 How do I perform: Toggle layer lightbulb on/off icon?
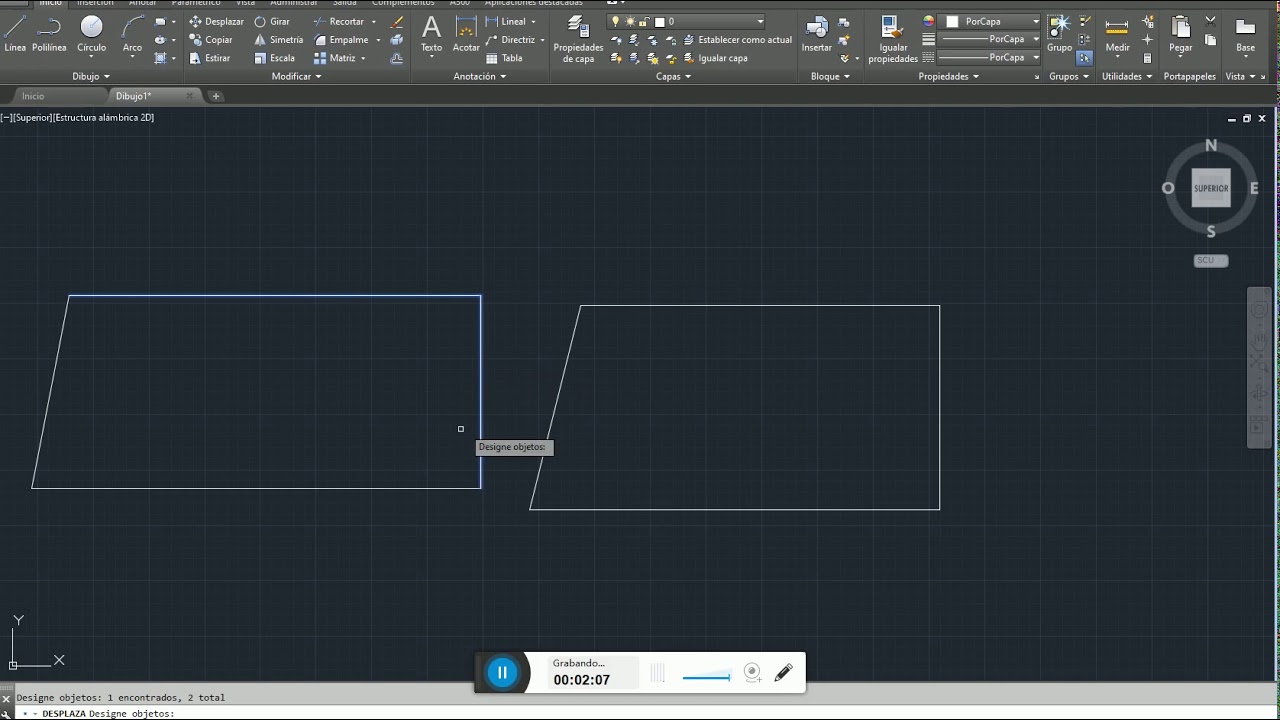tap(616, 22)
